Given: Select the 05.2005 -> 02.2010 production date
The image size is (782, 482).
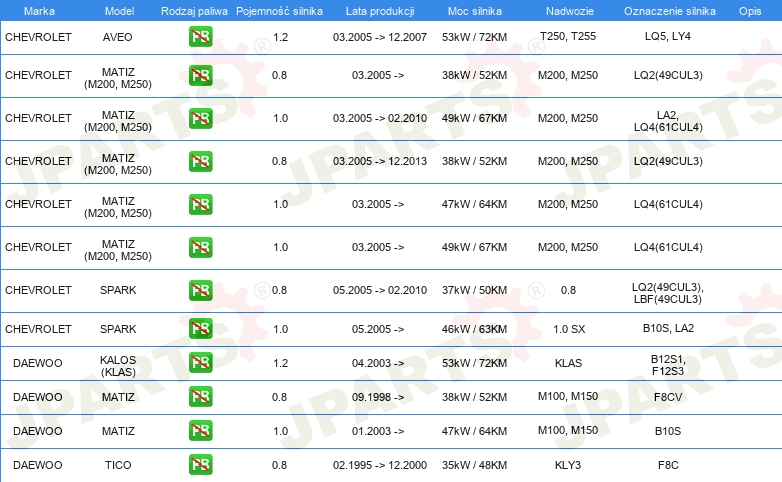Looking at the screenshot, I should coord(380,290).
